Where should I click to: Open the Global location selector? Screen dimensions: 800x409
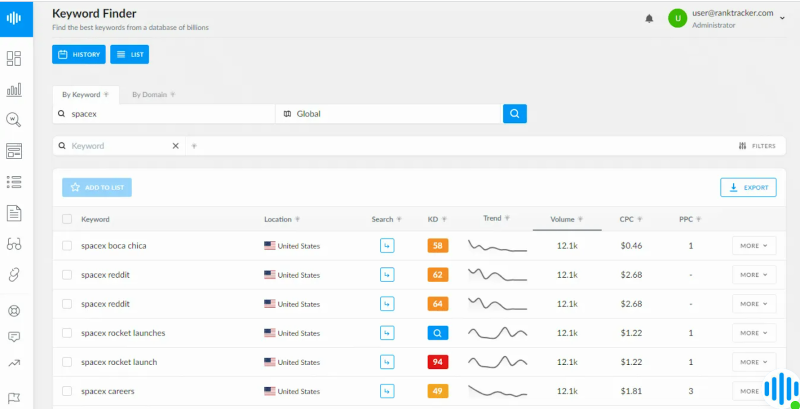(389, 114)
